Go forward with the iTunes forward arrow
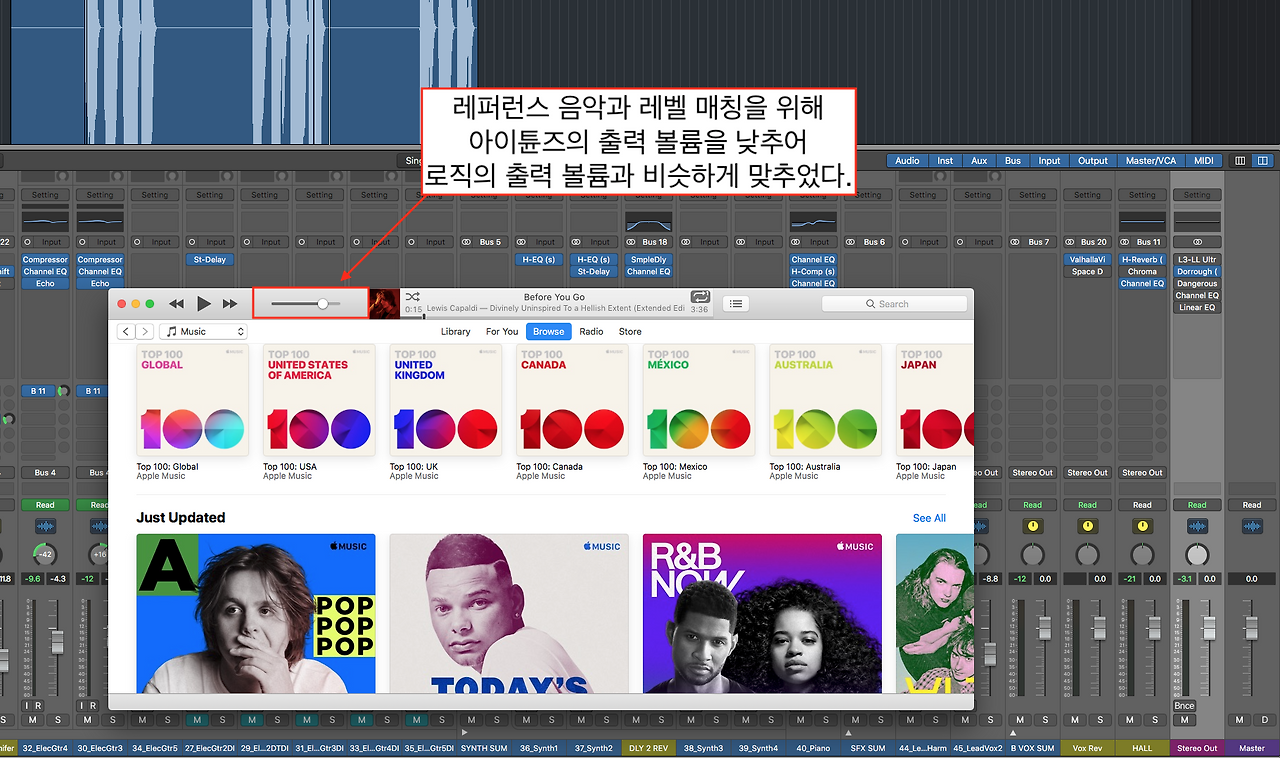 tap(145, 331)
